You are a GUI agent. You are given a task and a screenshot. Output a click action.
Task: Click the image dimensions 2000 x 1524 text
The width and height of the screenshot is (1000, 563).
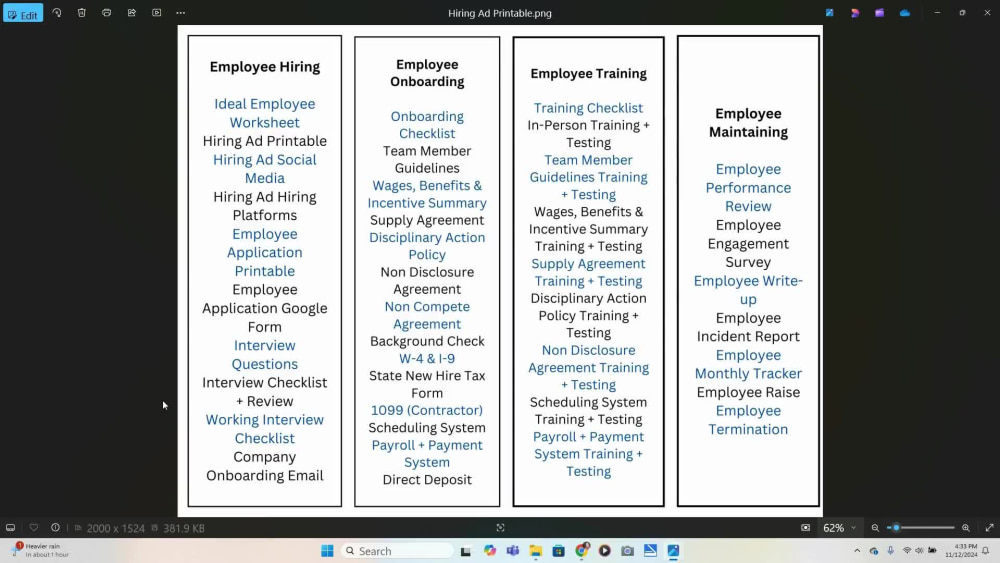115,528
